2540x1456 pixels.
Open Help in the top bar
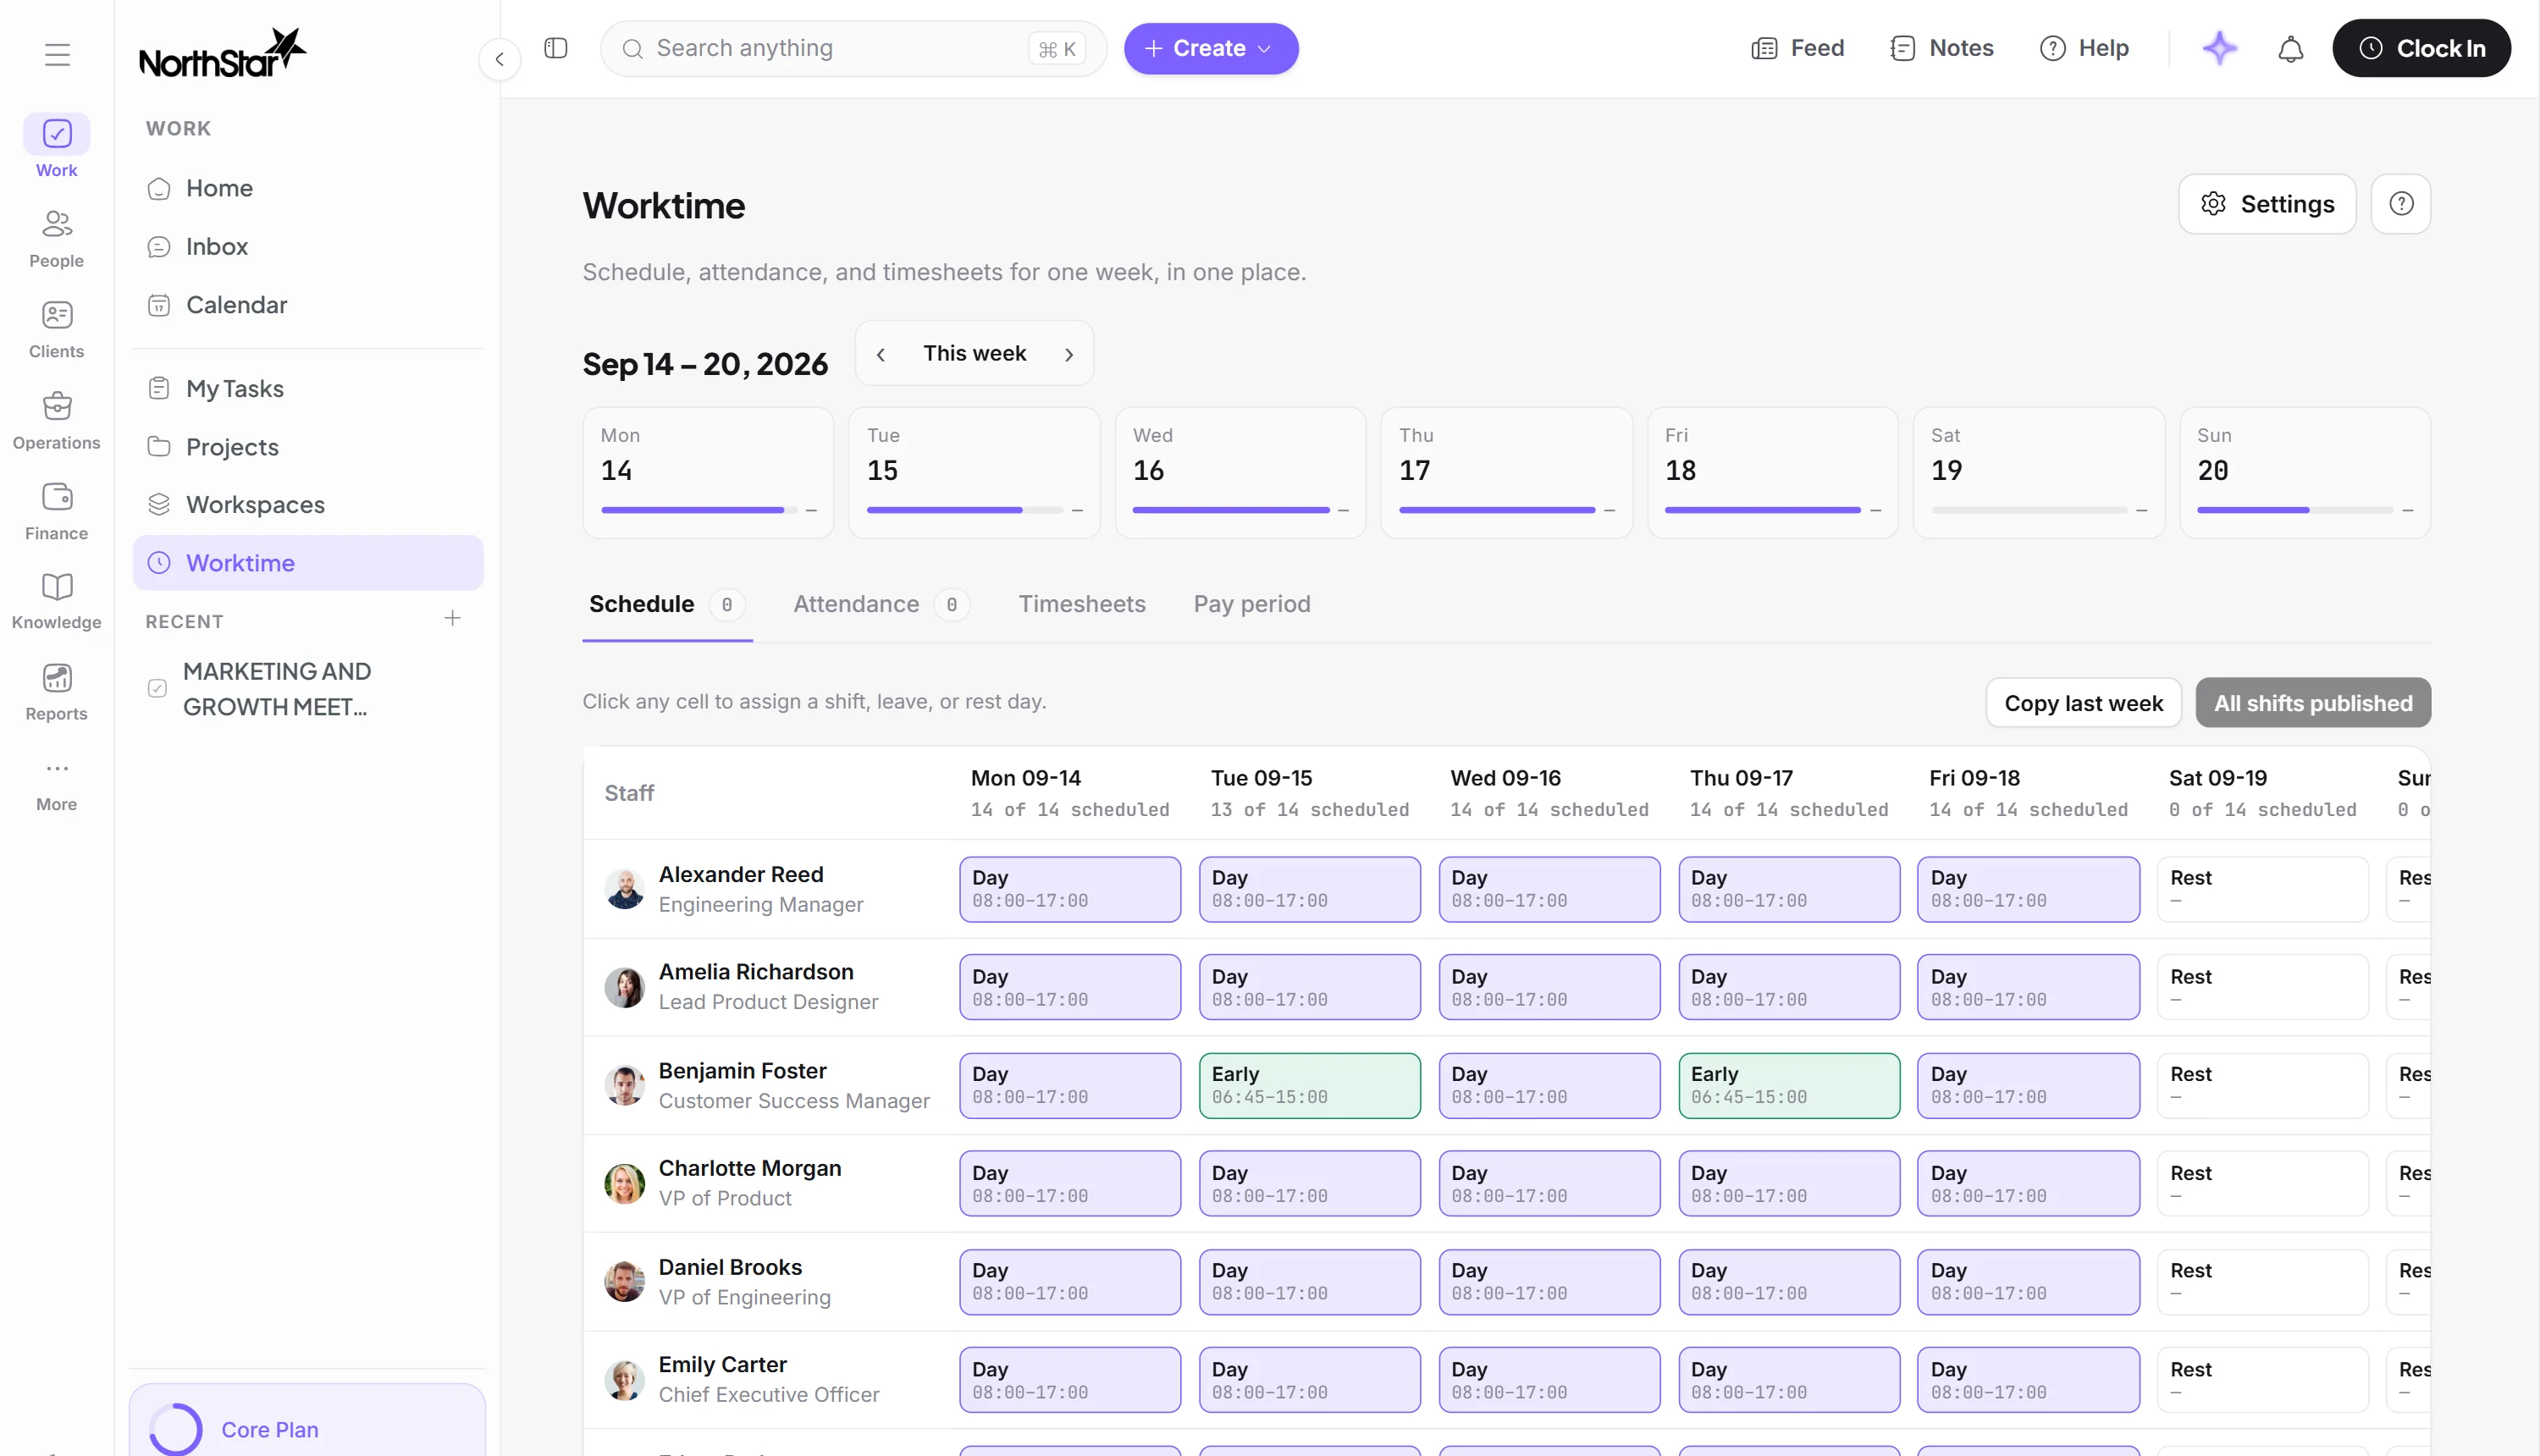[2084, 48]
